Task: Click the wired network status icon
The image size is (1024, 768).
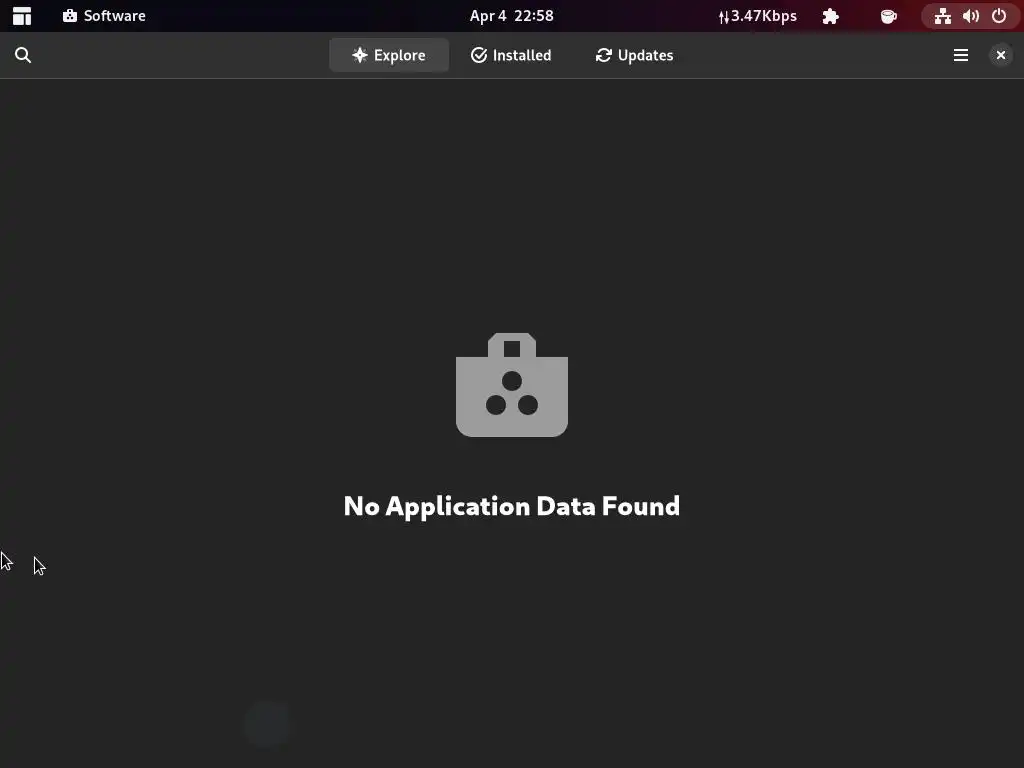Action: (x=942, y=16)
